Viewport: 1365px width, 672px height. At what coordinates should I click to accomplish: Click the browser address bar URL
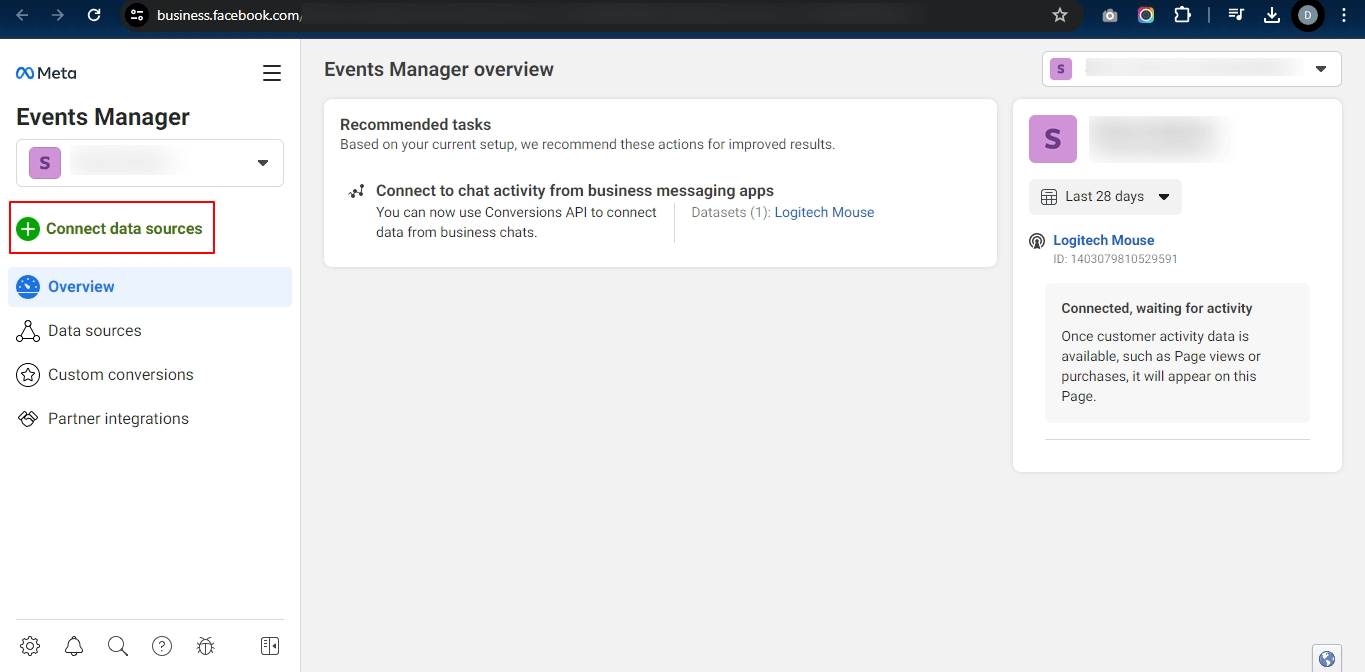(229, 15)
